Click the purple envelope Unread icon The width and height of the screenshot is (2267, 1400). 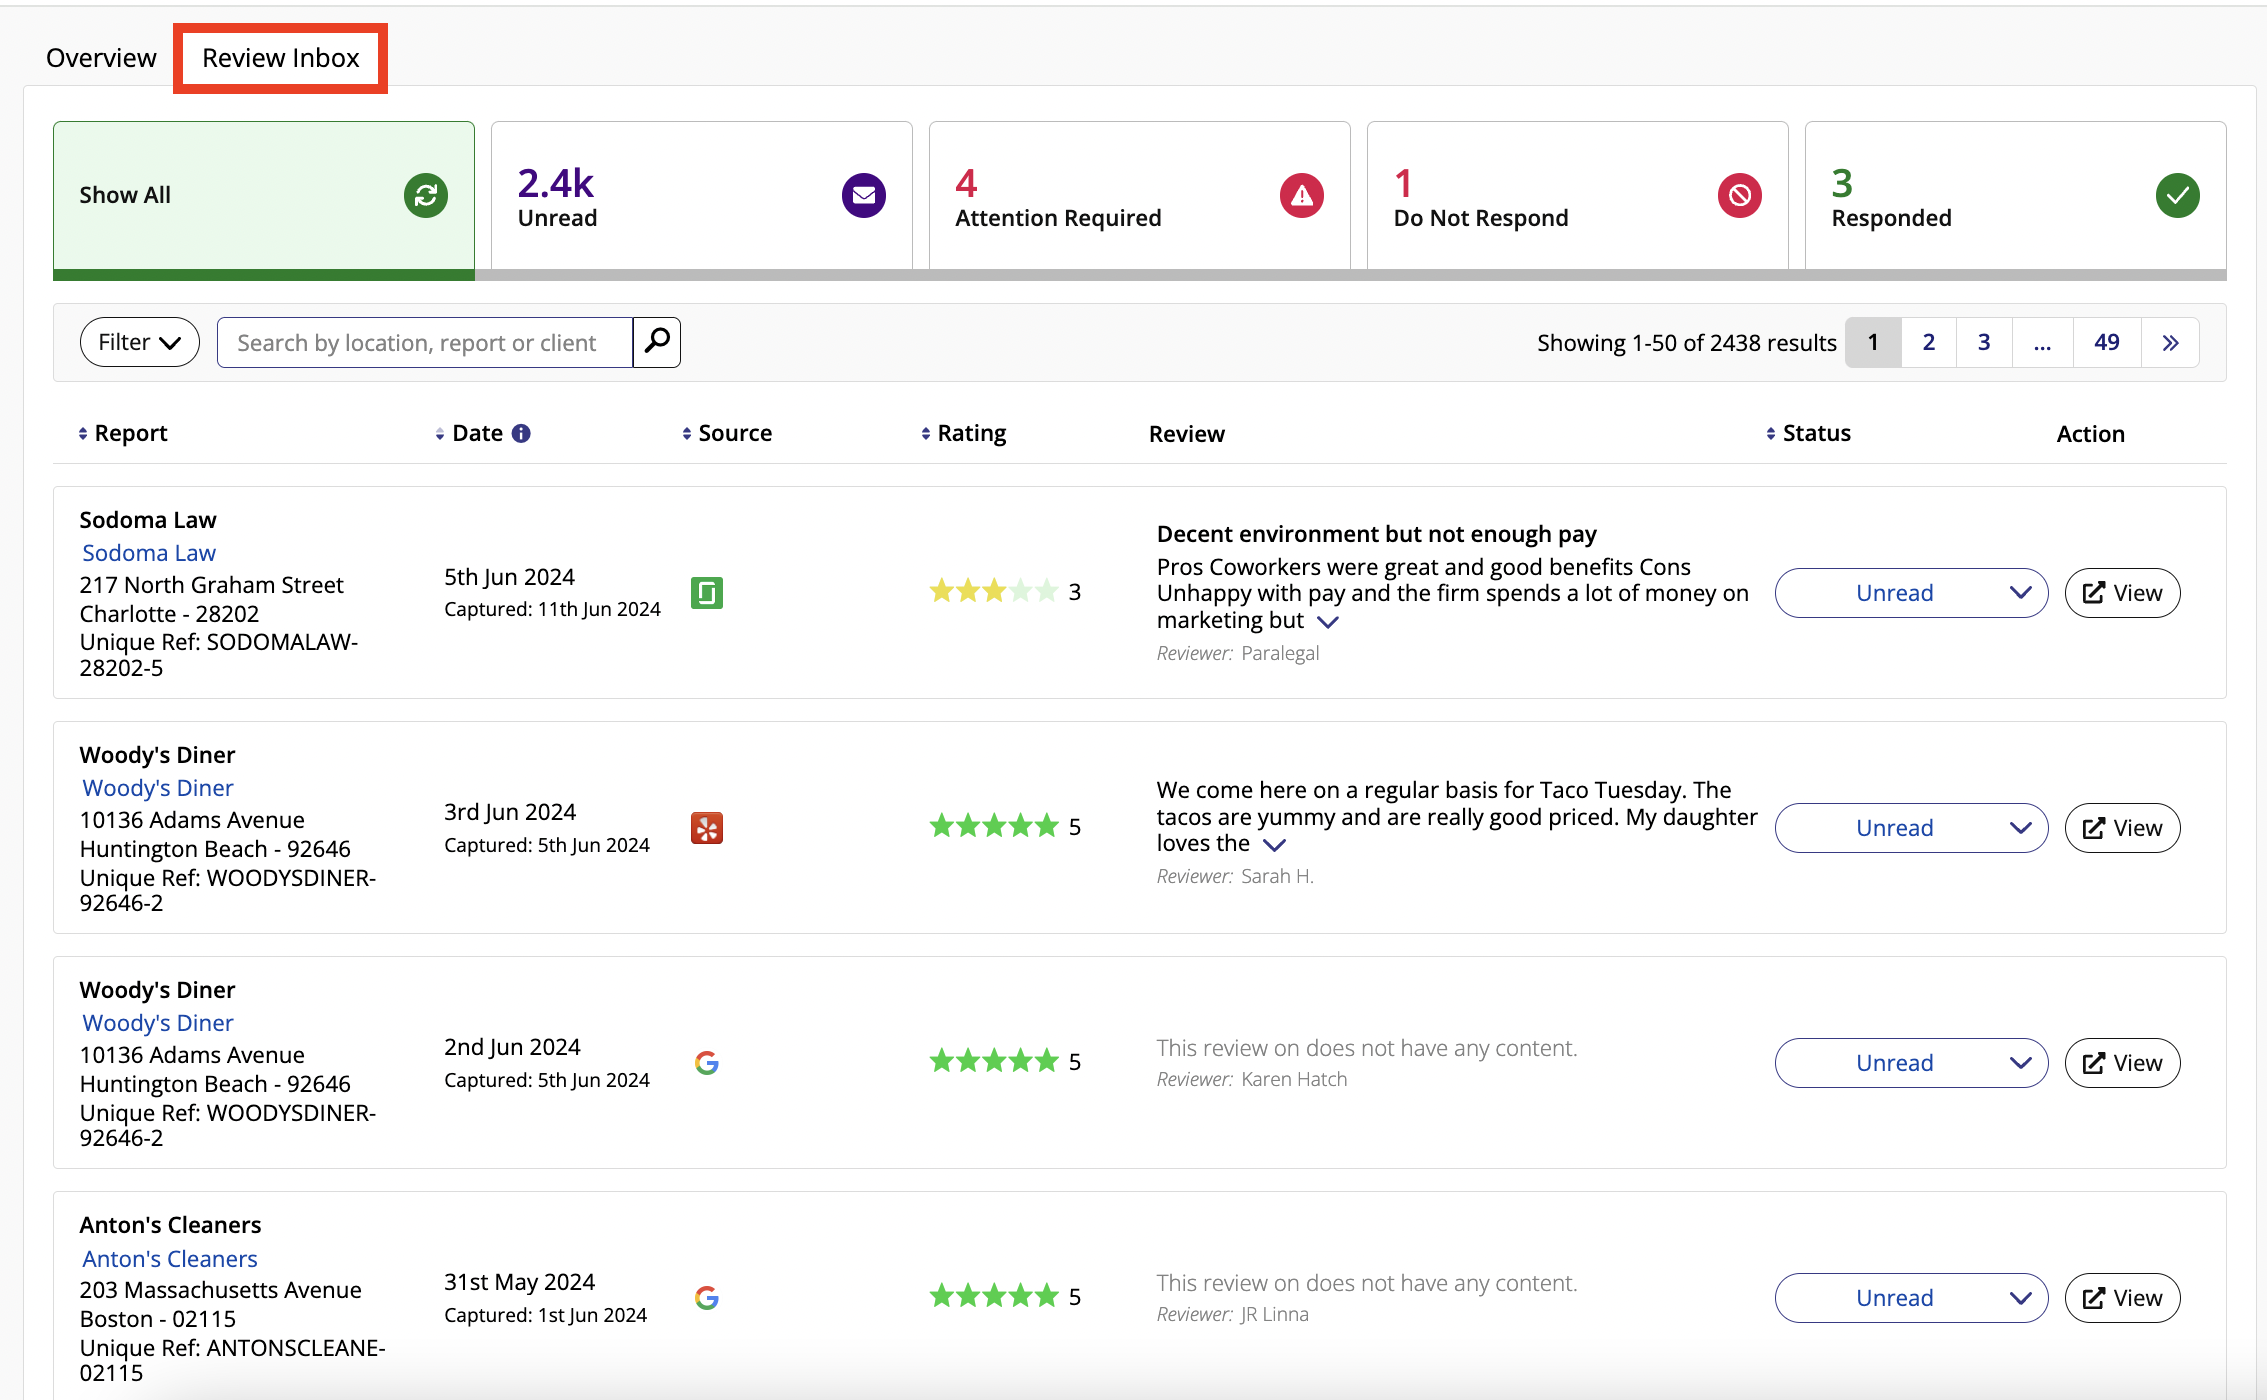coord(864,195)
